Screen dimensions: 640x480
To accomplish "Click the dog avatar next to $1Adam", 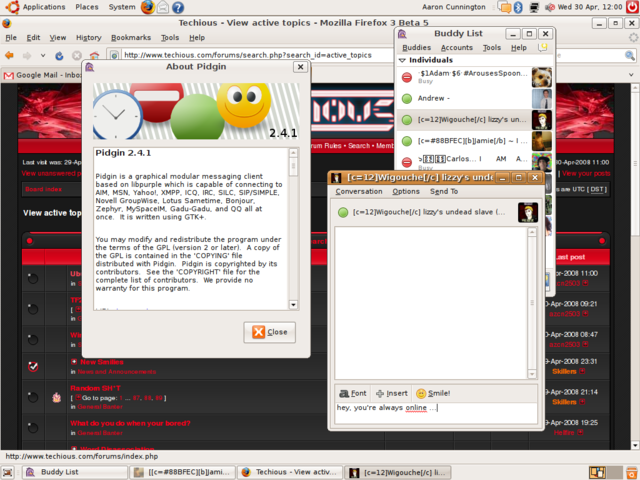I will (542, 77).
